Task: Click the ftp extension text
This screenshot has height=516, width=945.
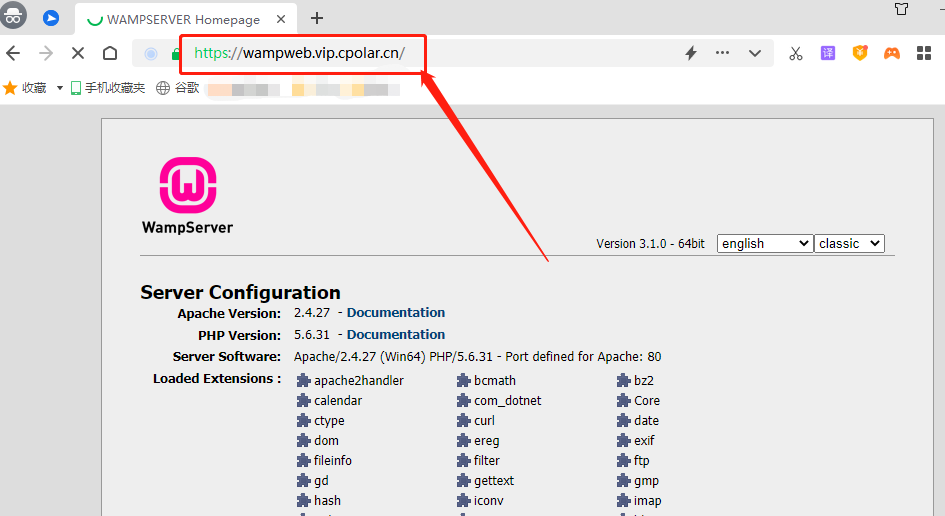Action: click(x=641, y=461)
